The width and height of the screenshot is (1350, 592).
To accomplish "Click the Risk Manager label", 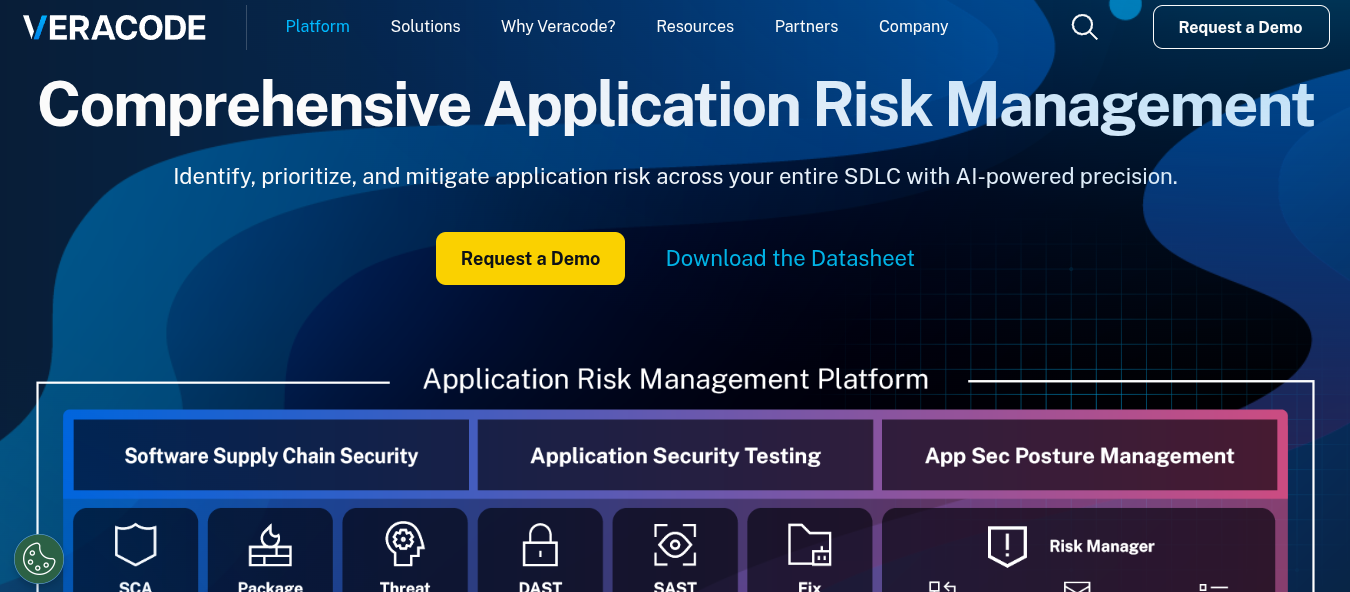I will coord(1102,546).
